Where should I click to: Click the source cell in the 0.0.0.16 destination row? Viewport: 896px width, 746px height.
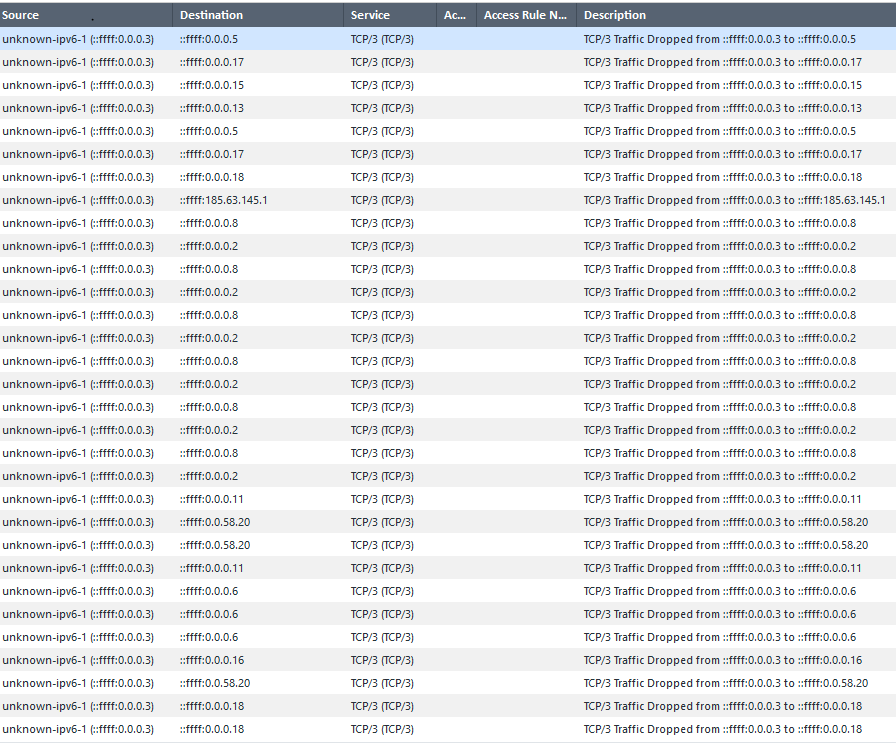pyautogui.click(x=78, y=660)
